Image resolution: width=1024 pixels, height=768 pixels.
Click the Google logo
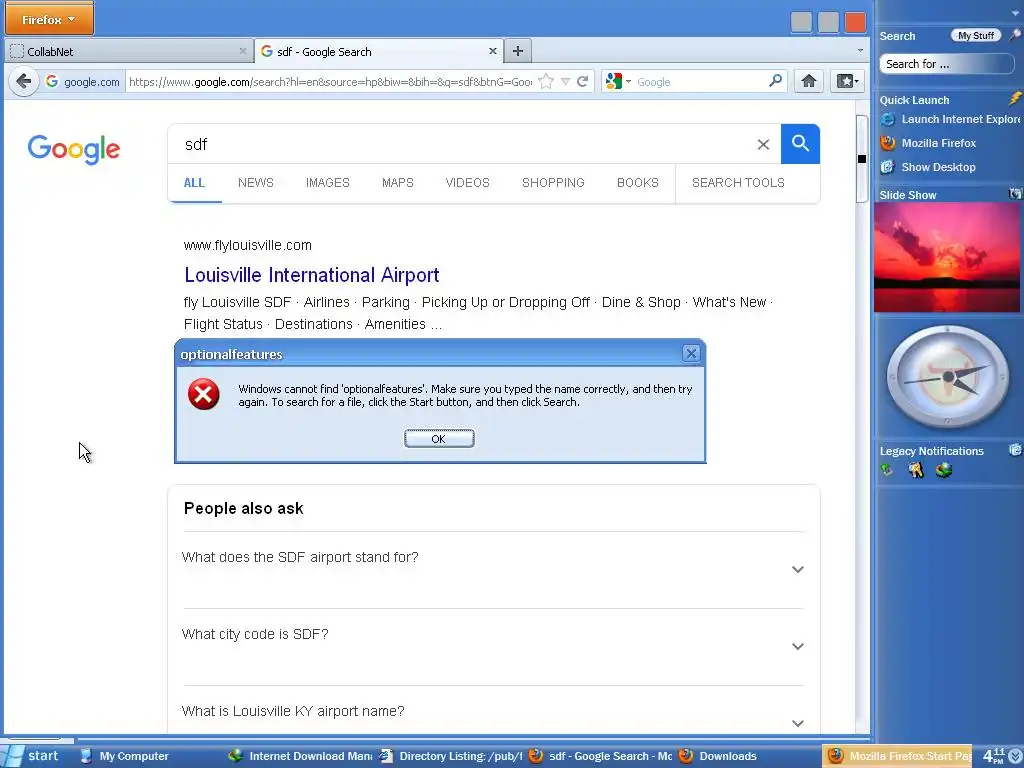point(74,150)
